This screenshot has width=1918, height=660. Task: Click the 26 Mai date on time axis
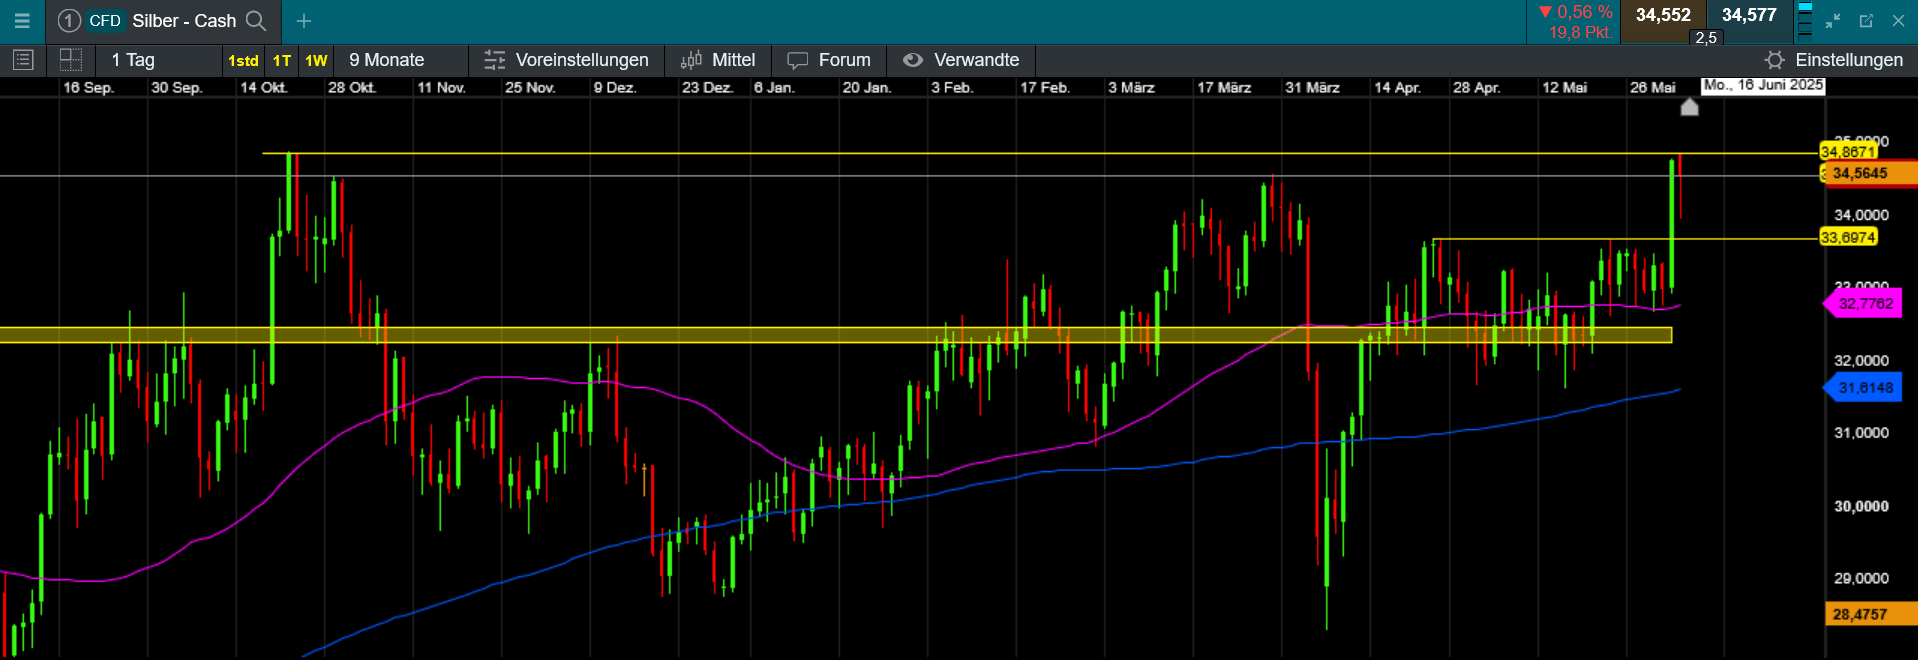[1653, 87]
